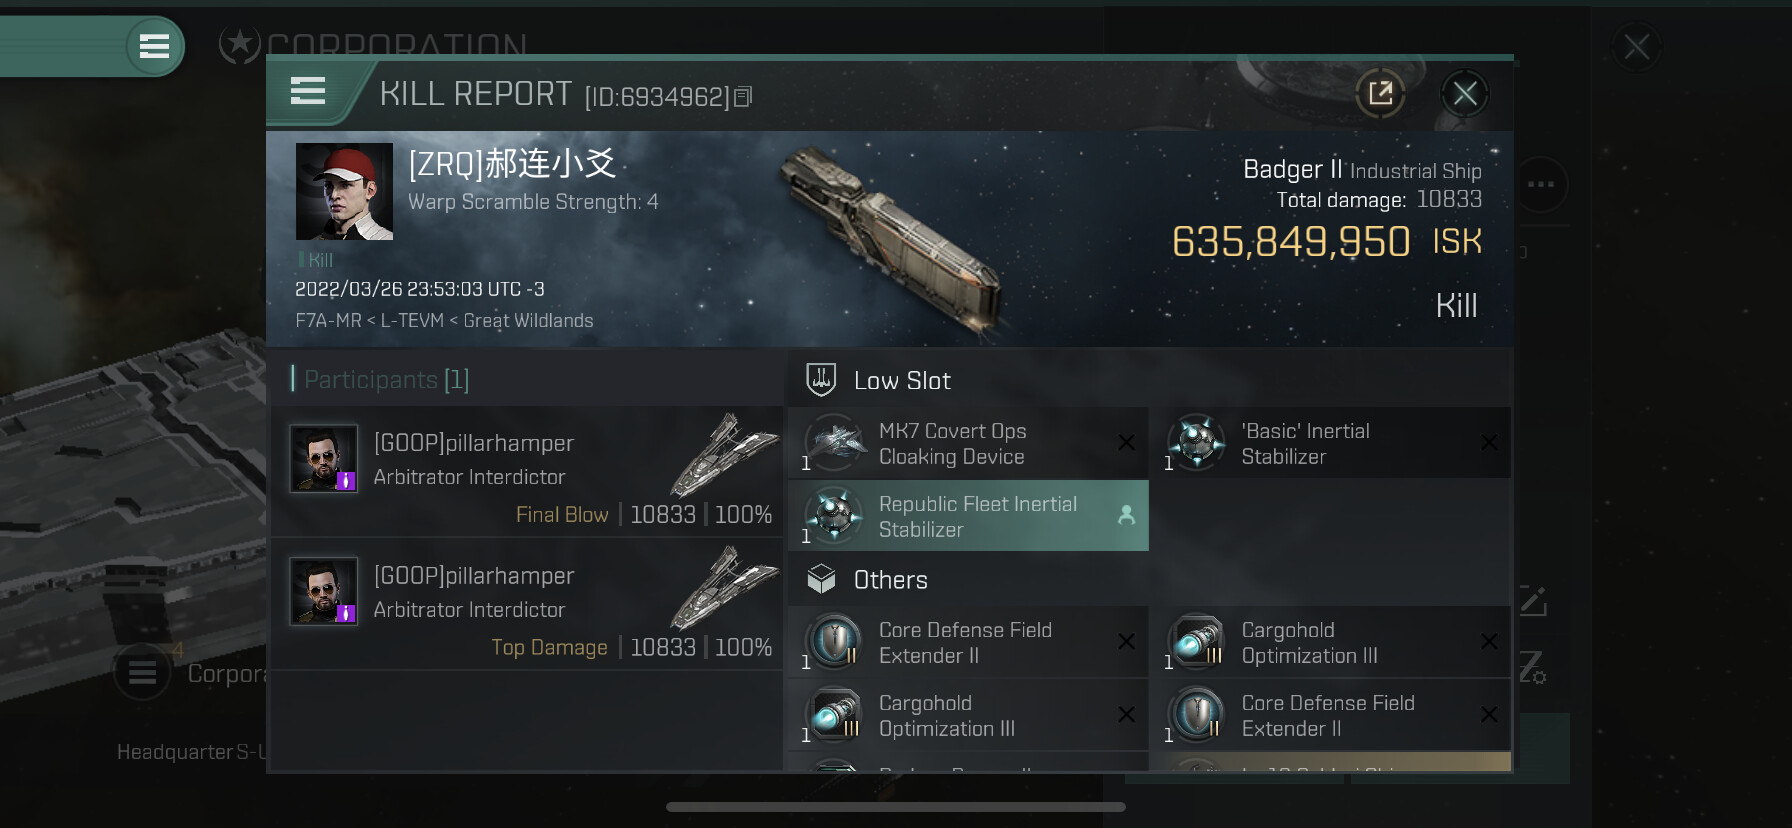Open the main menu in top-left
Image resolution: width=1792 pixels, height=828 pixels.
tap(154, 46)
